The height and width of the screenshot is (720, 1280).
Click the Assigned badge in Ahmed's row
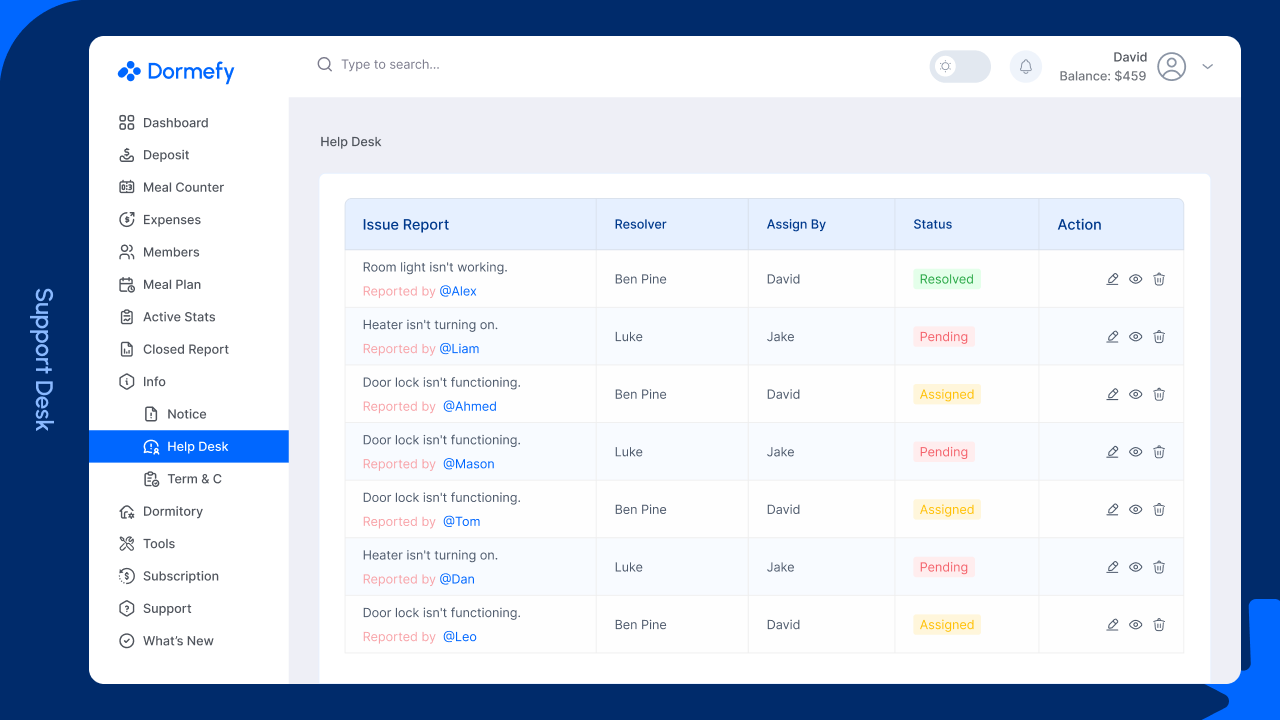[x=947, y=394]
